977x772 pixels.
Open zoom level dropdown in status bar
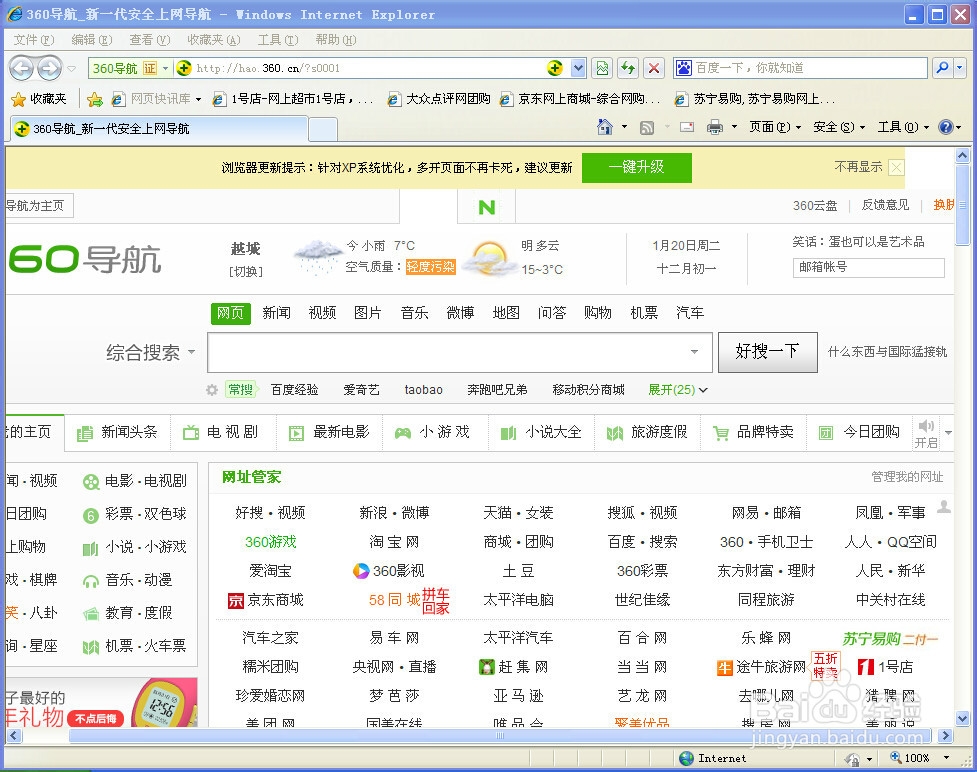[946, 758]
